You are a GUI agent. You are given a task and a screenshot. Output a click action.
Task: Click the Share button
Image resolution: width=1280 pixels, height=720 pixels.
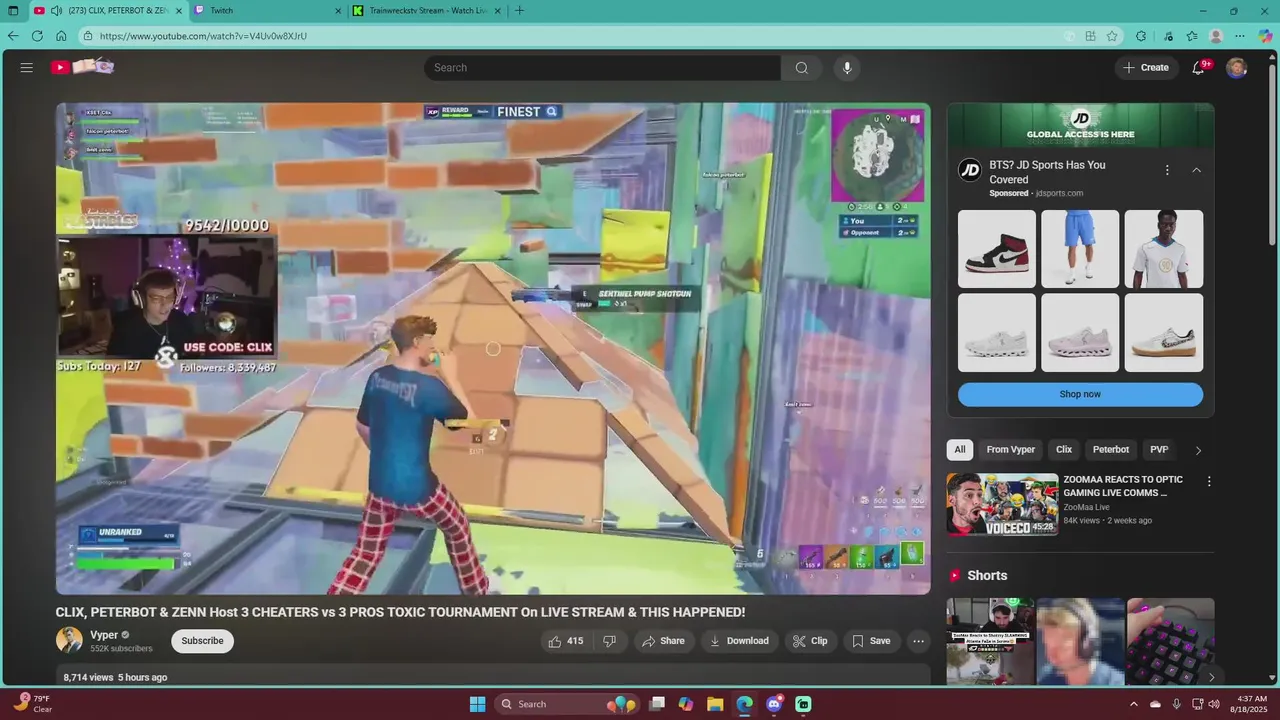coord(663,641)
